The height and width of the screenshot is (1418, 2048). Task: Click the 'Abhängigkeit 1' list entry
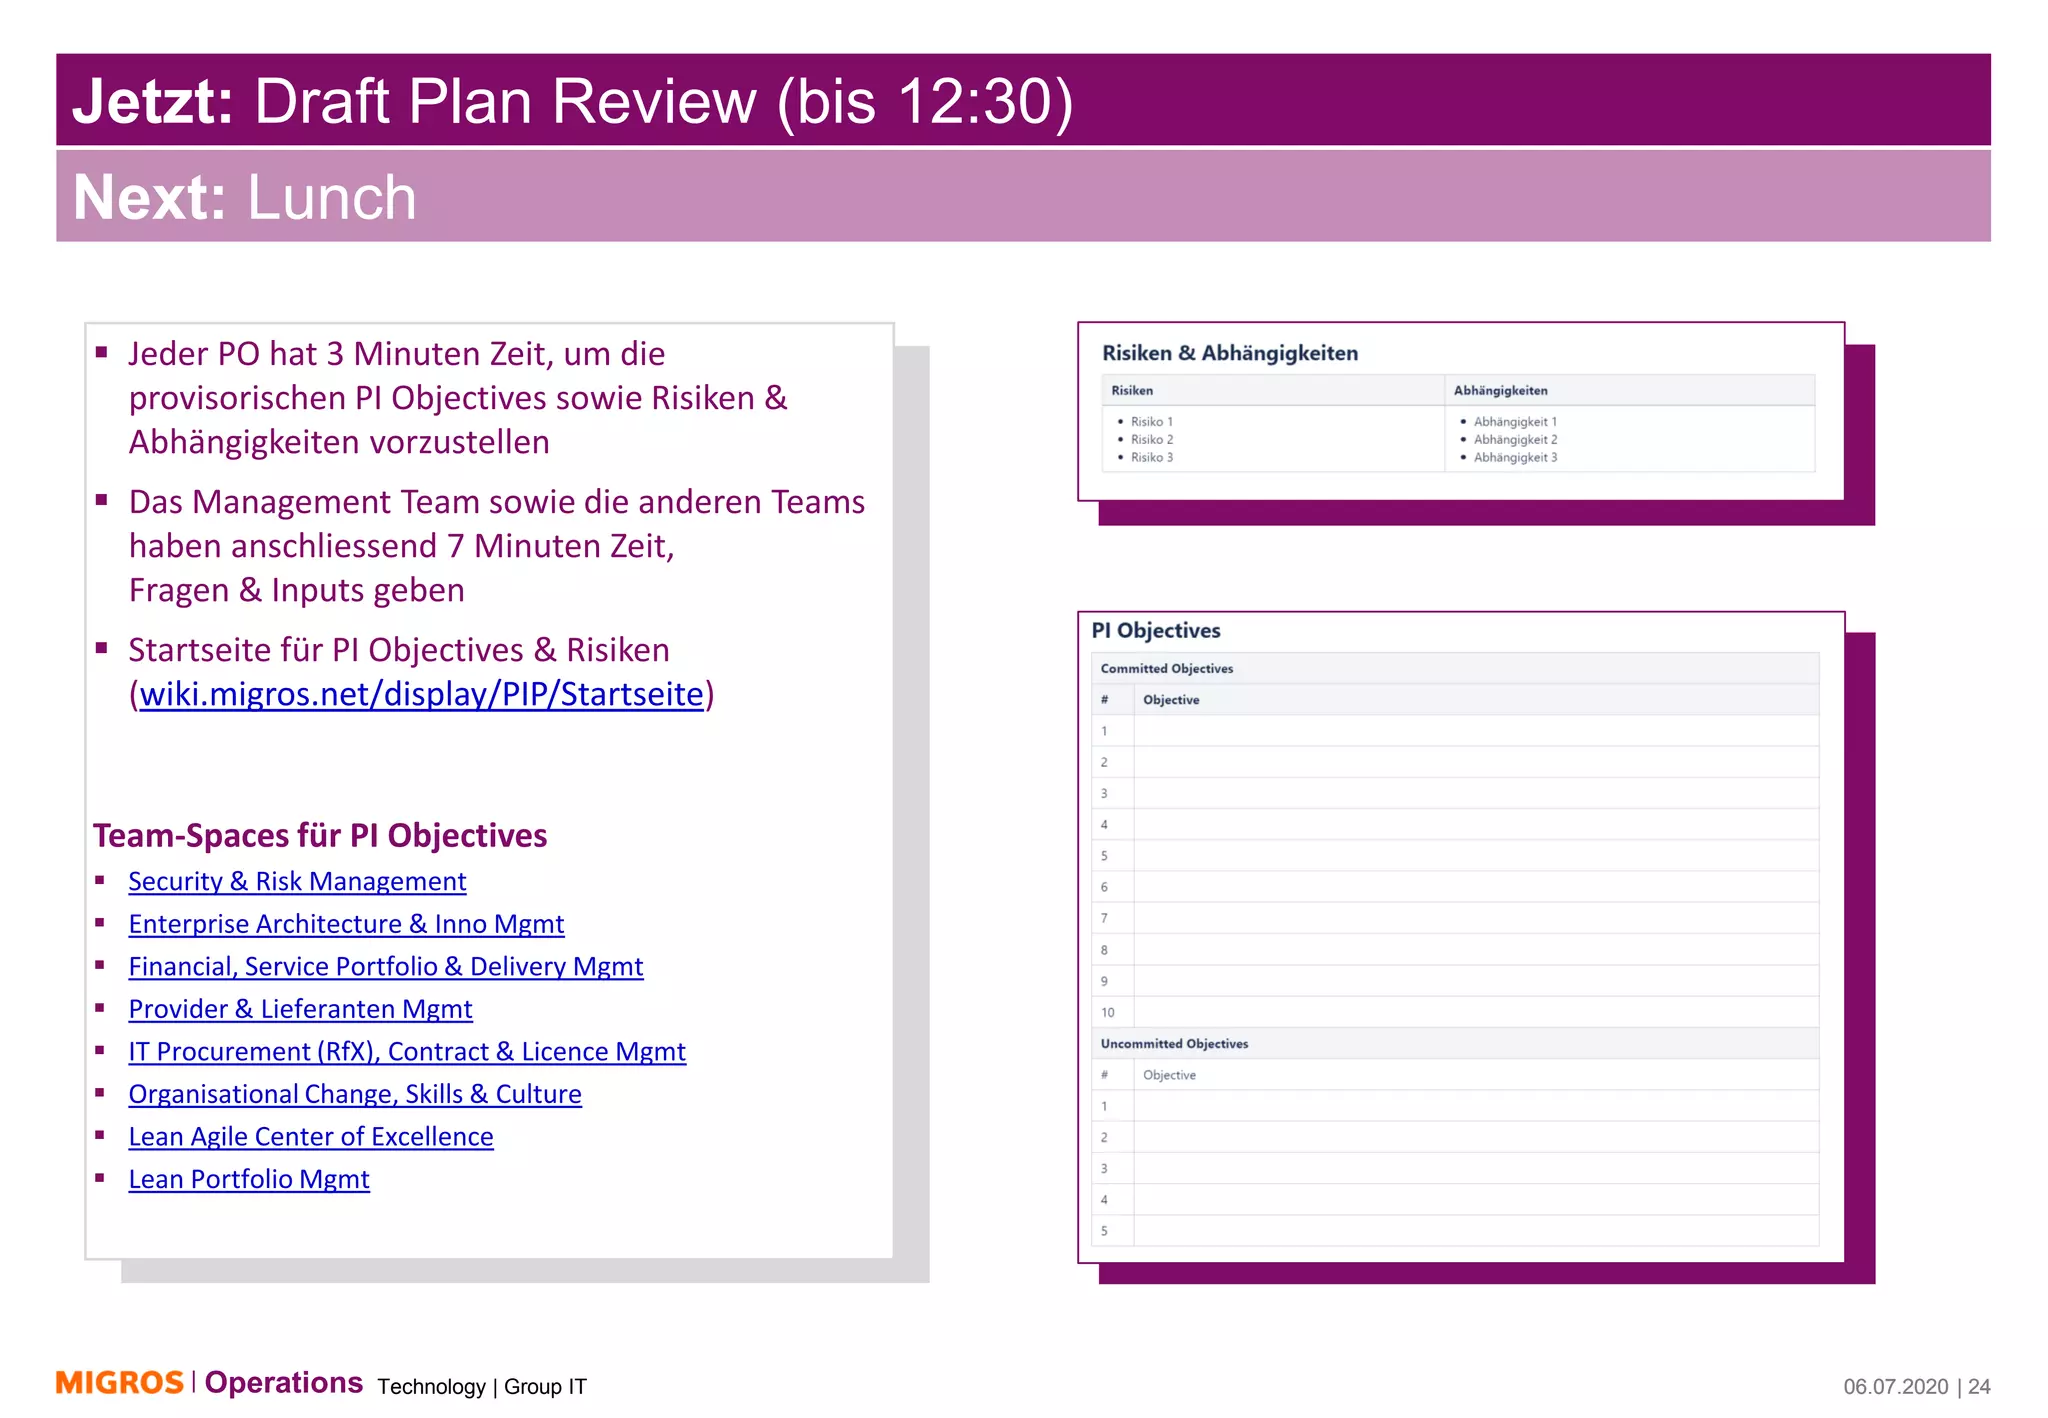coord(1515,422)
